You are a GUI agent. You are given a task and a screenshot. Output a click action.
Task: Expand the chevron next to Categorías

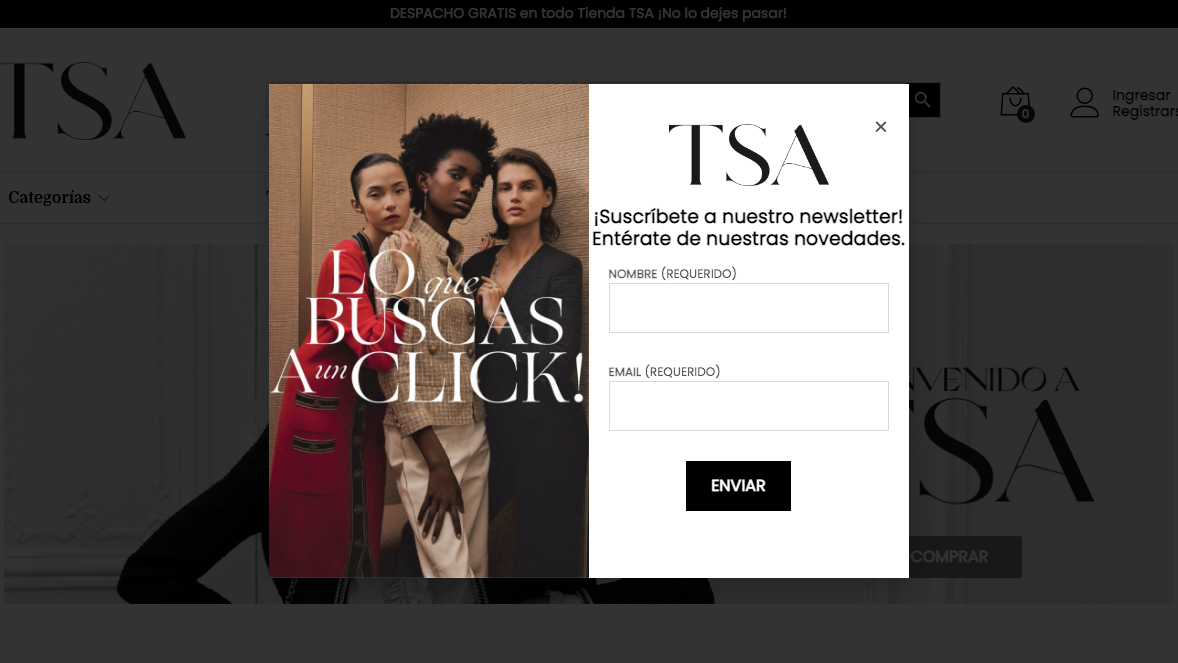click(104, 198)
